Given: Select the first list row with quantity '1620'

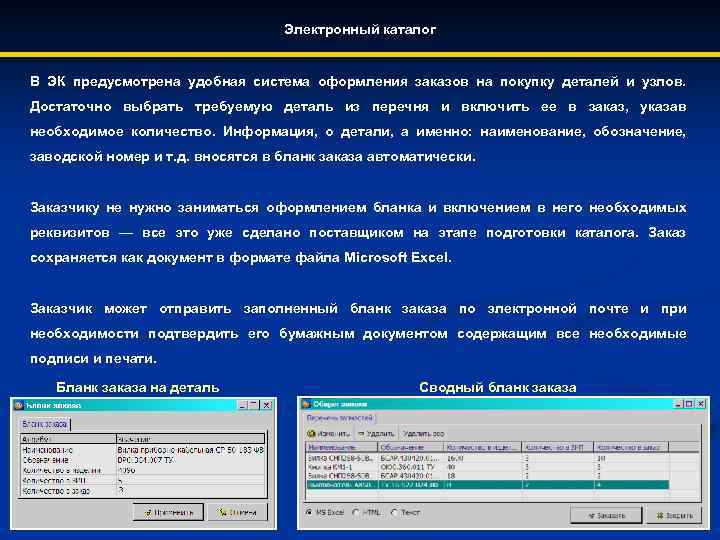Looking at the screenshot, I should [x=487, y=458].
